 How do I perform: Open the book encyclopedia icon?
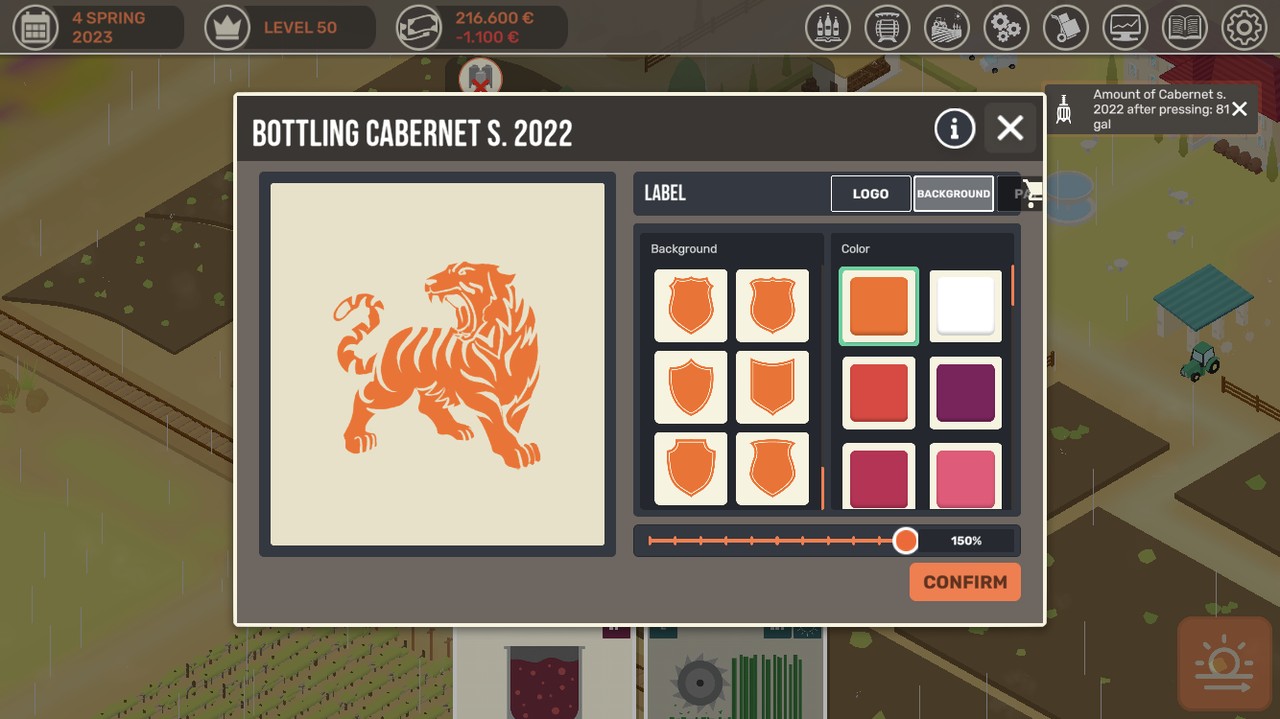(x=1185, y=28)
